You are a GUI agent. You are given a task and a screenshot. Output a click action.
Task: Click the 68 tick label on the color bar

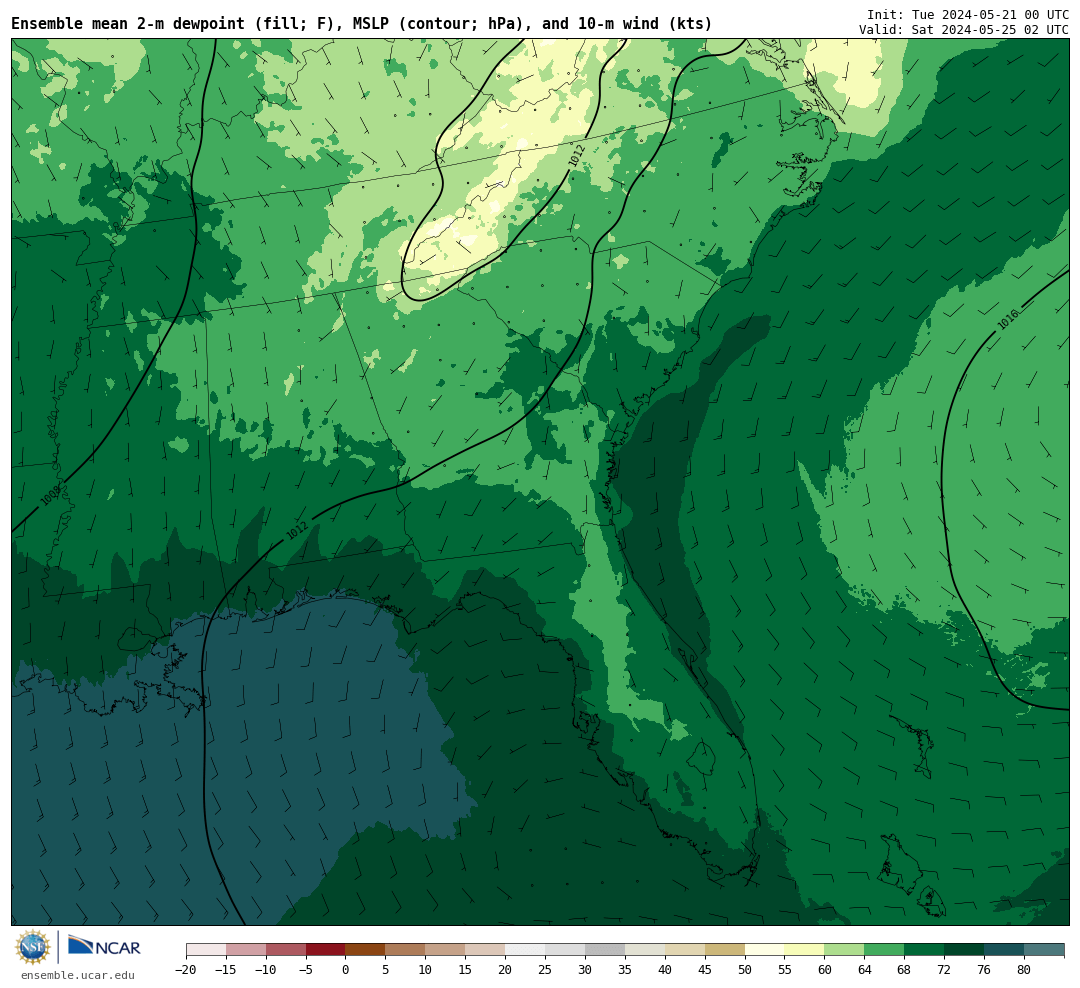coord(905,970)
